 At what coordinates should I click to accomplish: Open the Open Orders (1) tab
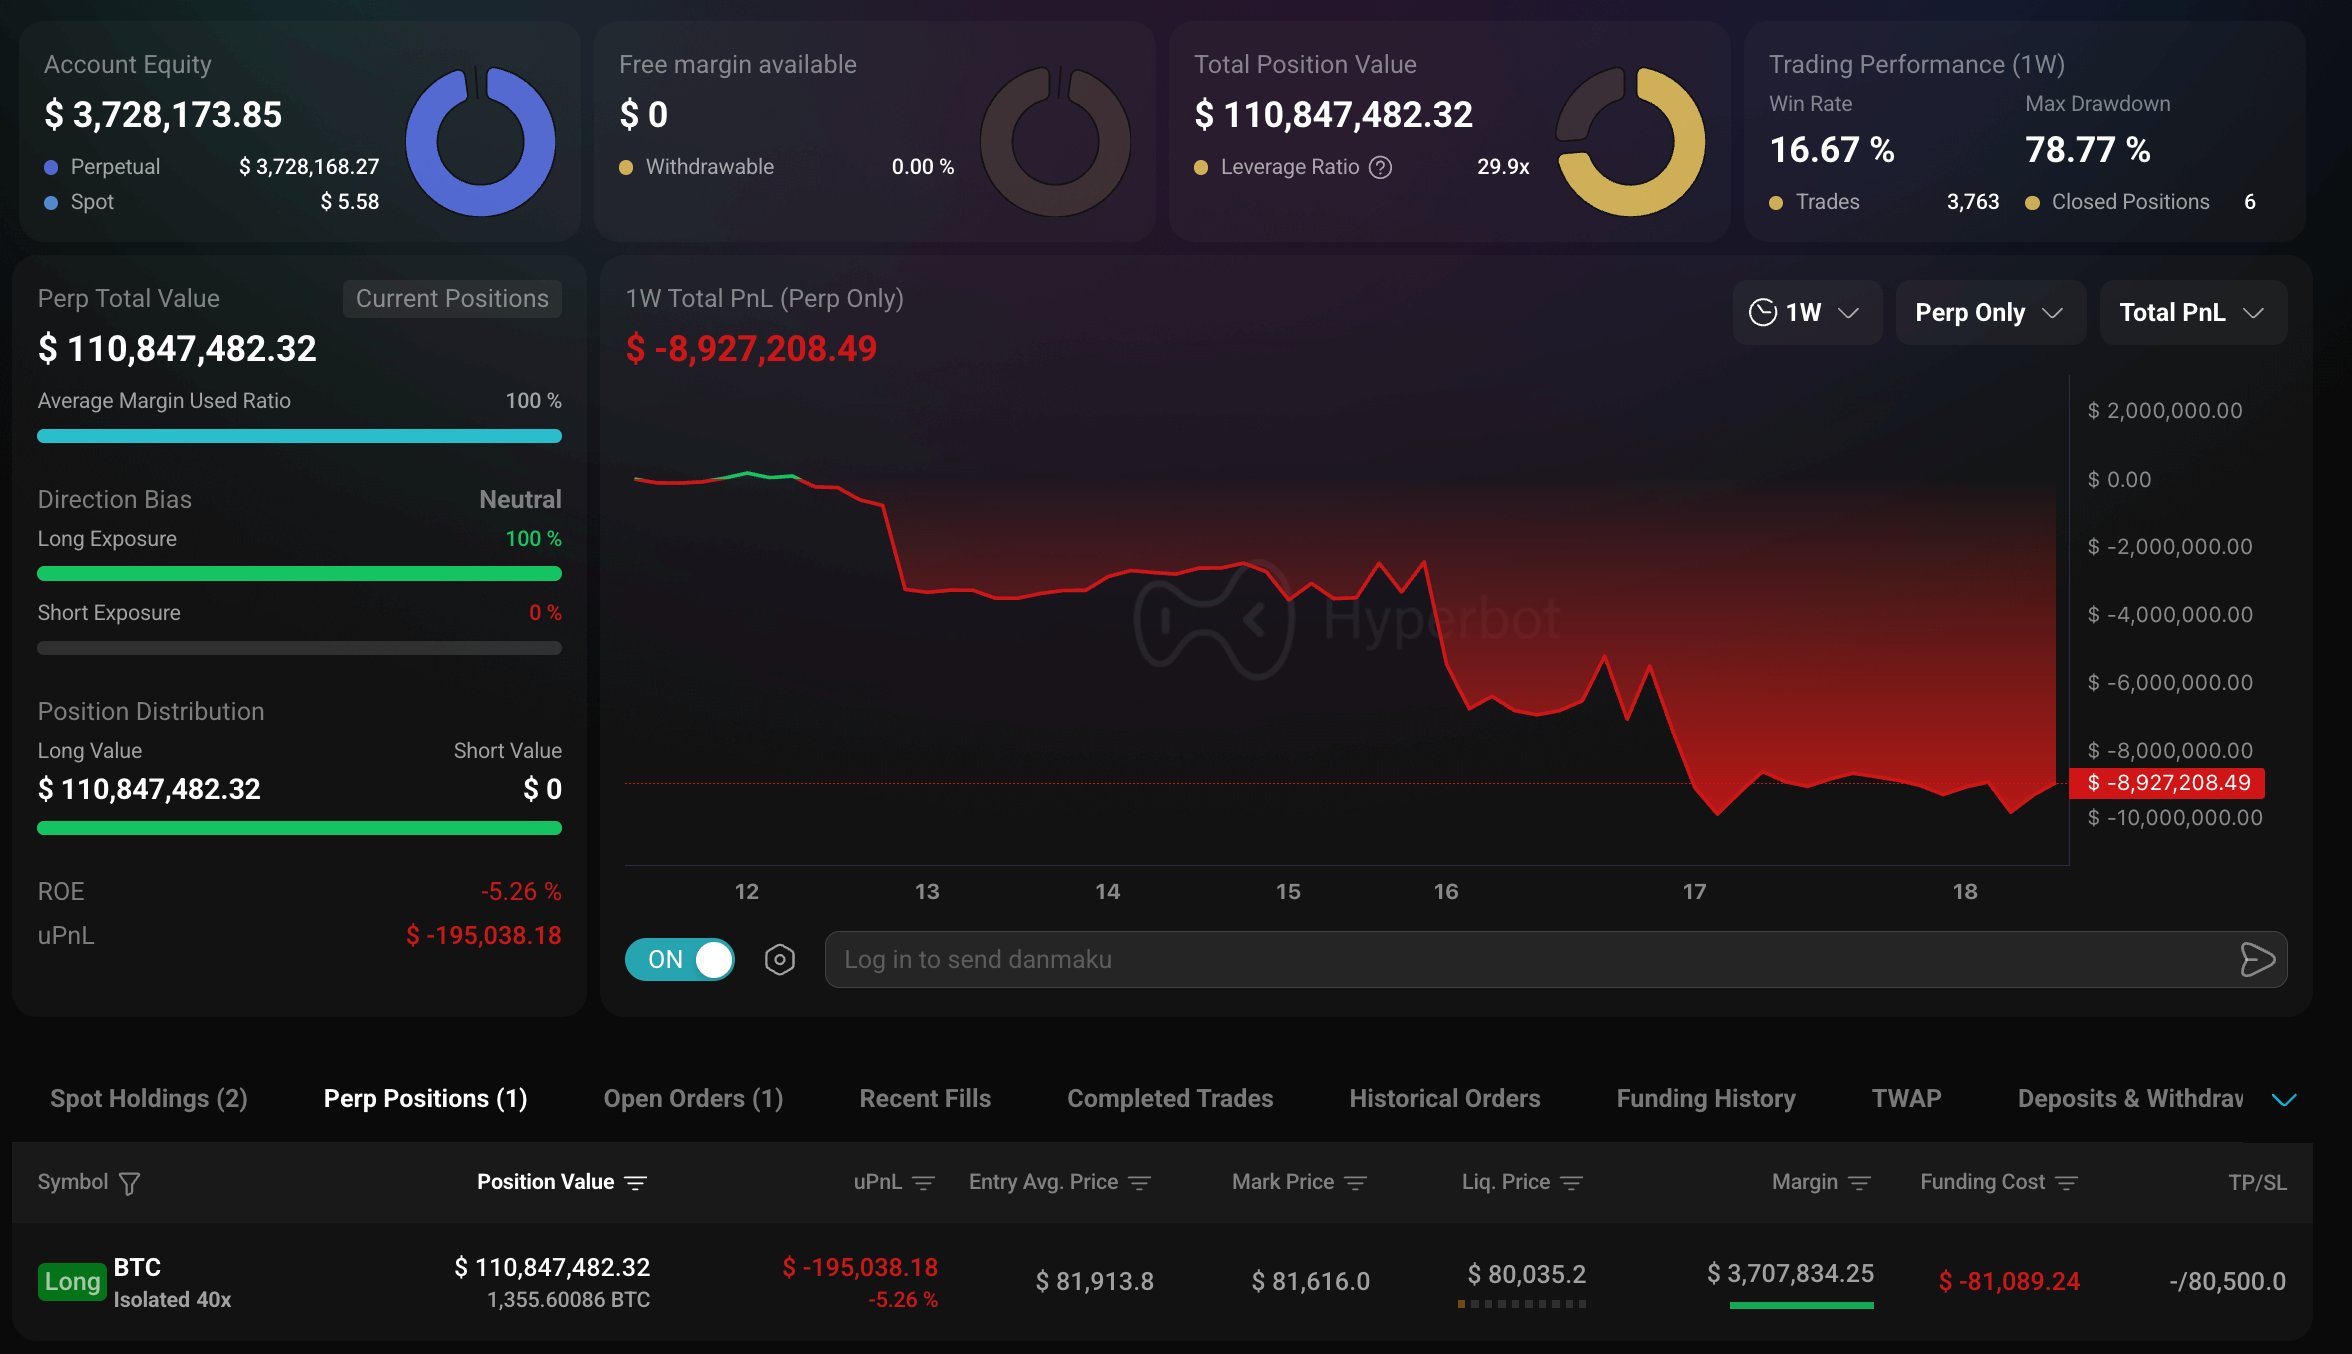(693, 1099)
